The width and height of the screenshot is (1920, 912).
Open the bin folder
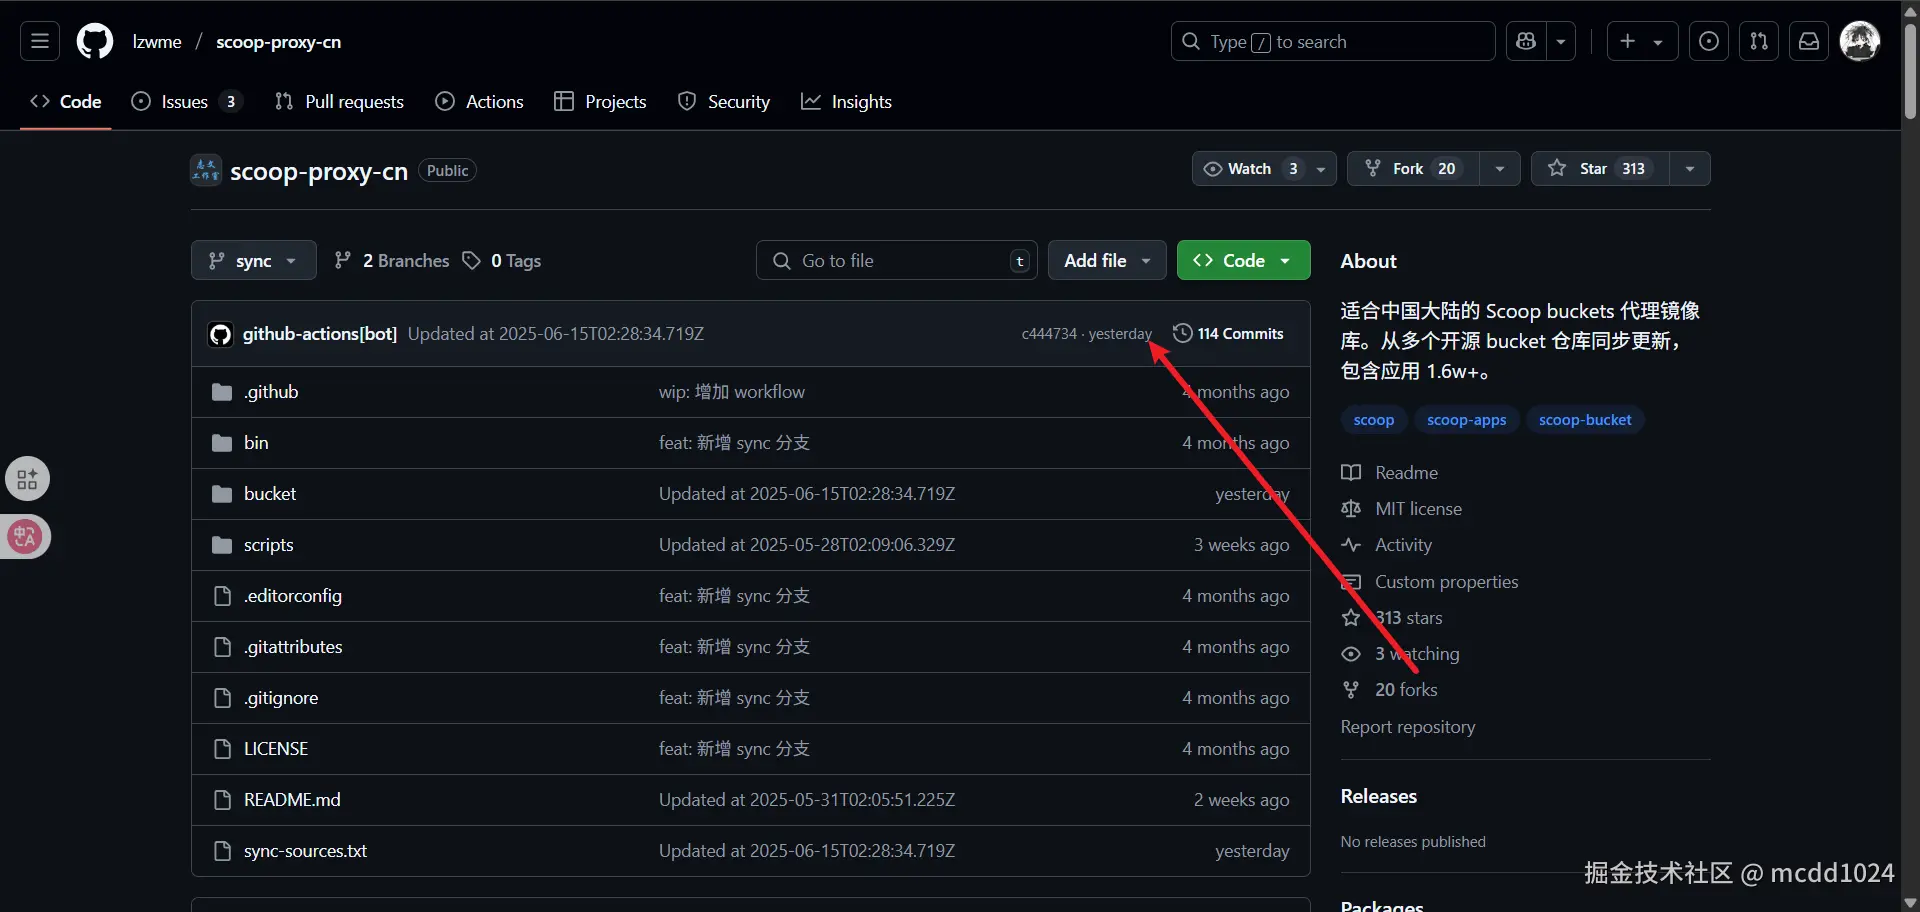point(256,443)
